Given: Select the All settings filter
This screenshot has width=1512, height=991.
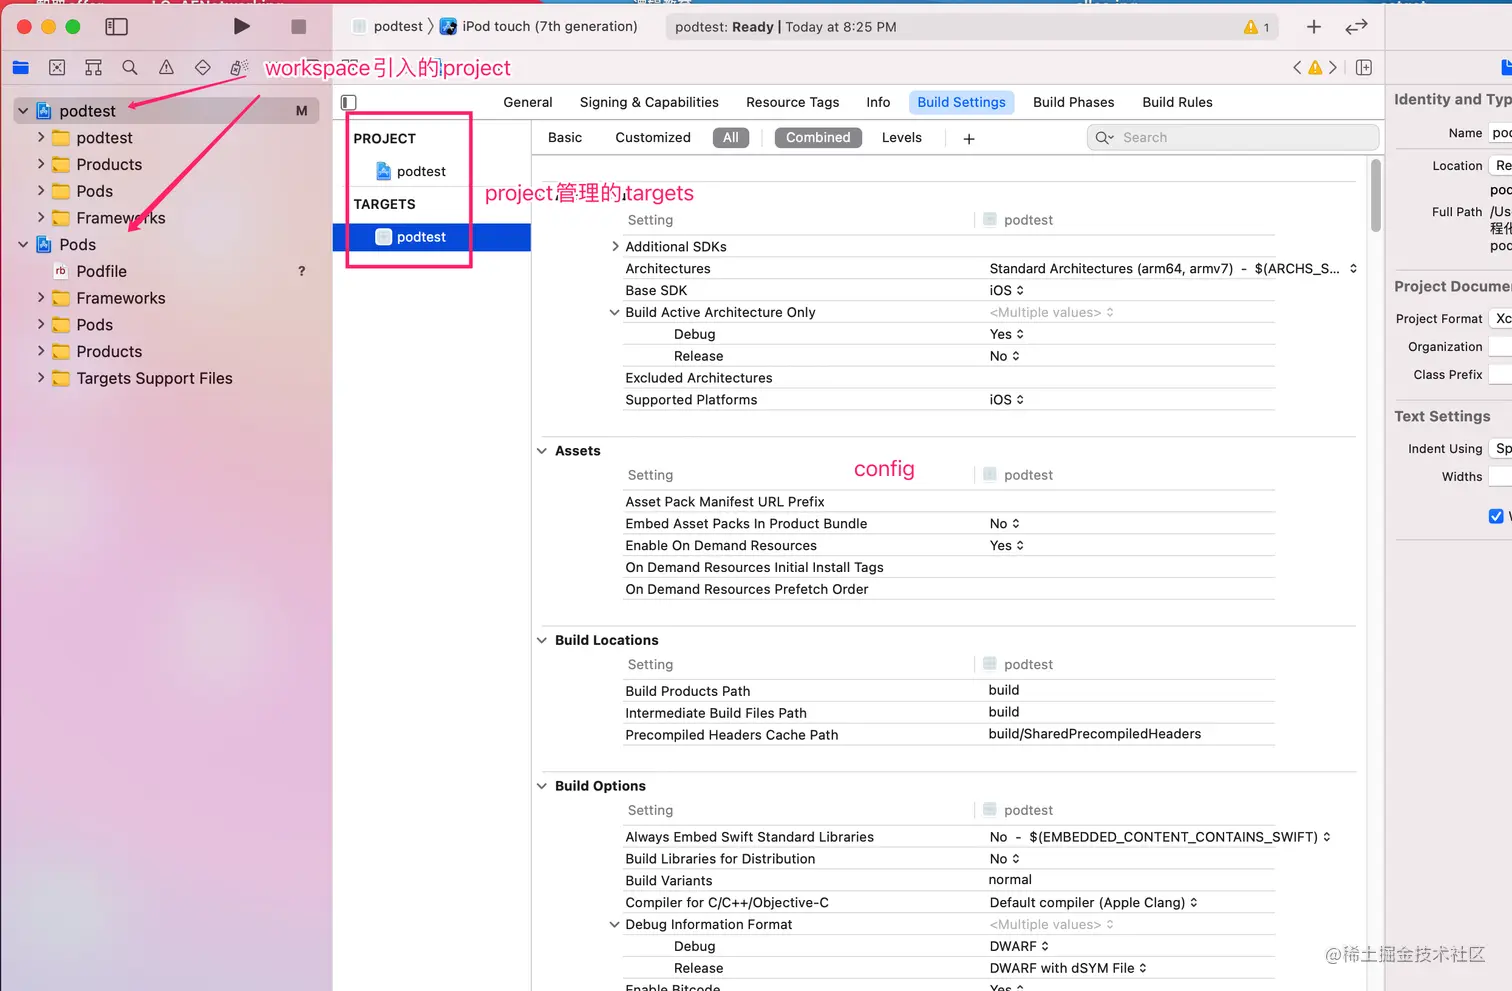Looking at the screenshot, I should (x=731, y=137).
